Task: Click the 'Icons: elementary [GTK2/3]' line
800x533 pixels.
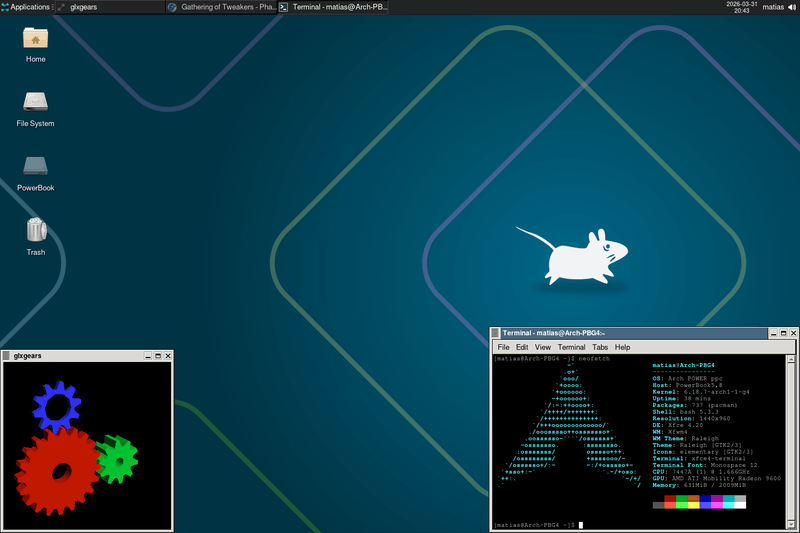Action: (x=703, y=452)
